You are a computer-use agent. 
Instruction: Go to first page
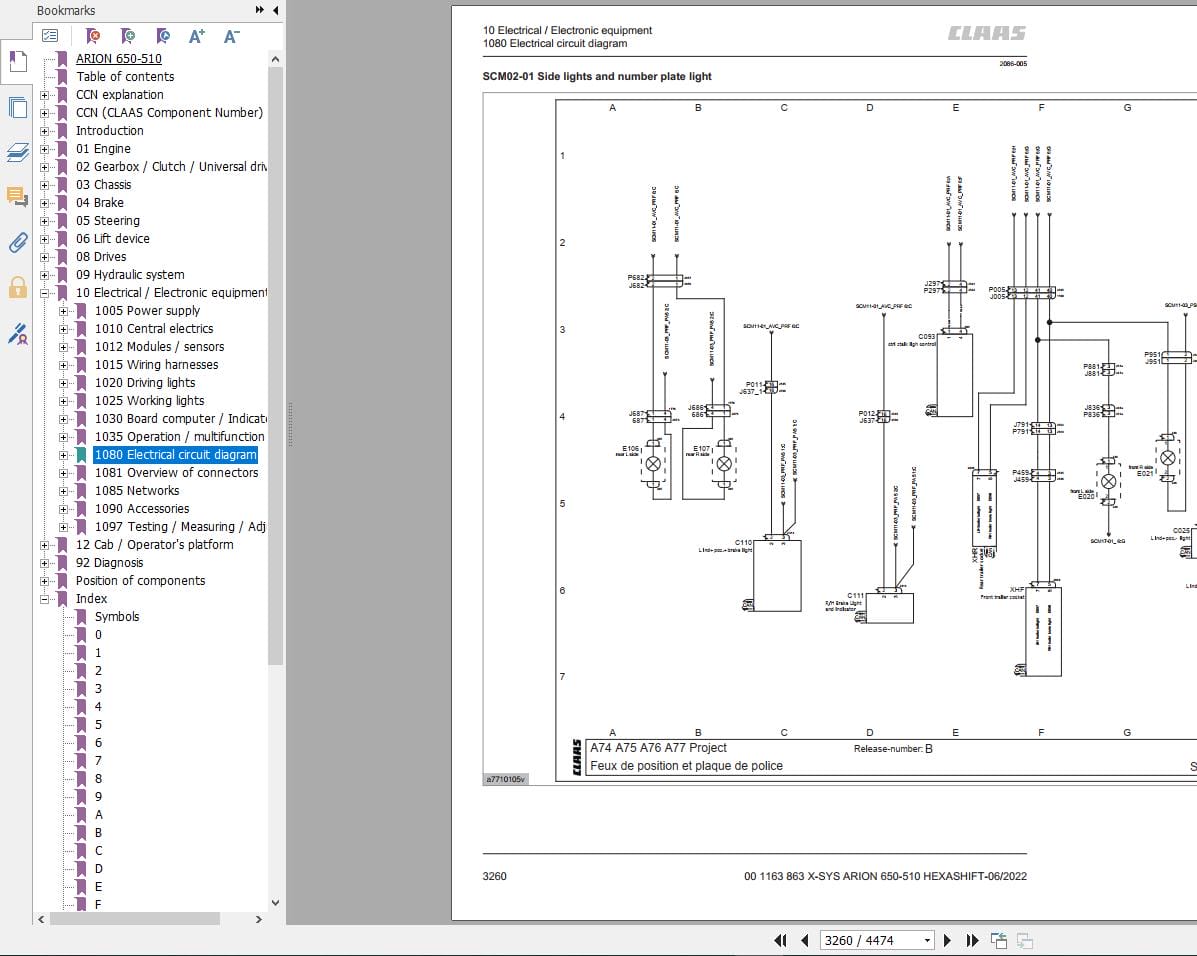click(x=780, y=941)
